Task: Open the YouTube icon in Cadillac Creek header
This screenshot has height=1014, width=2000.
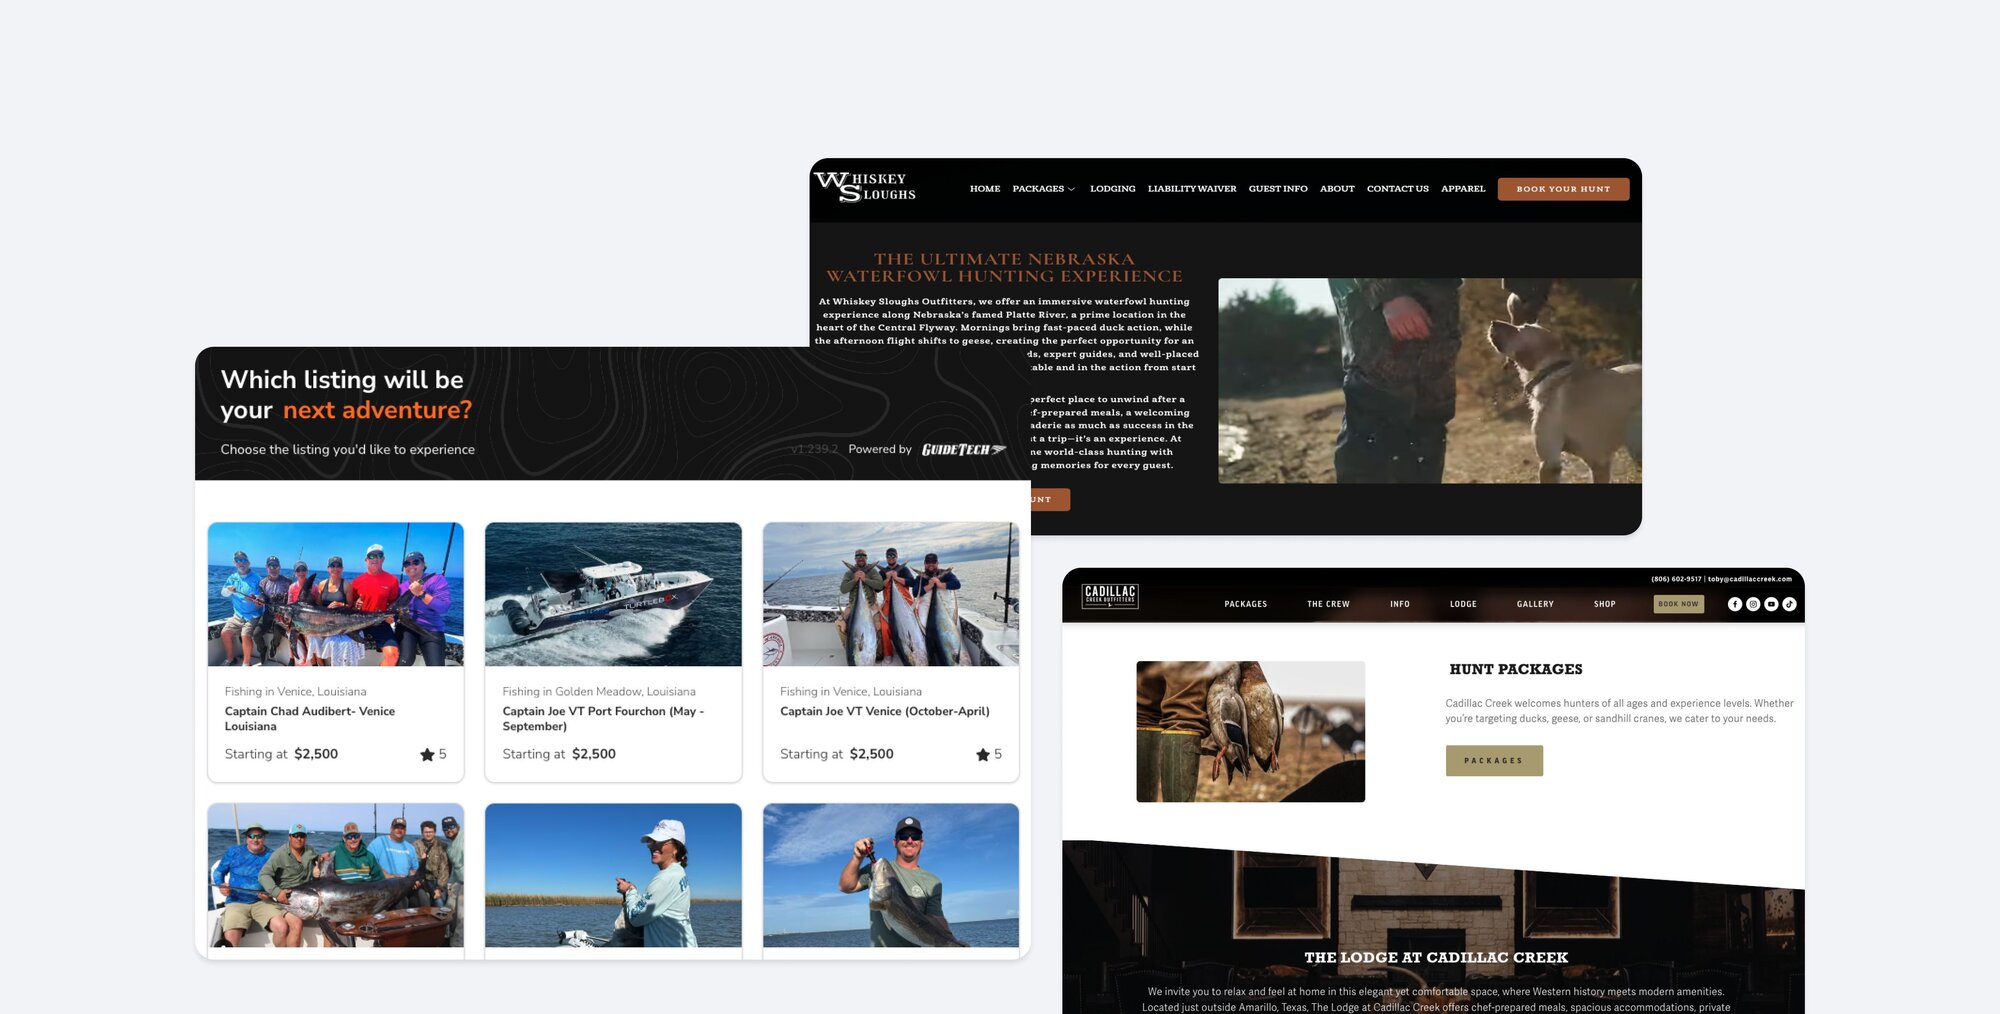Action: coord(1771,603)
